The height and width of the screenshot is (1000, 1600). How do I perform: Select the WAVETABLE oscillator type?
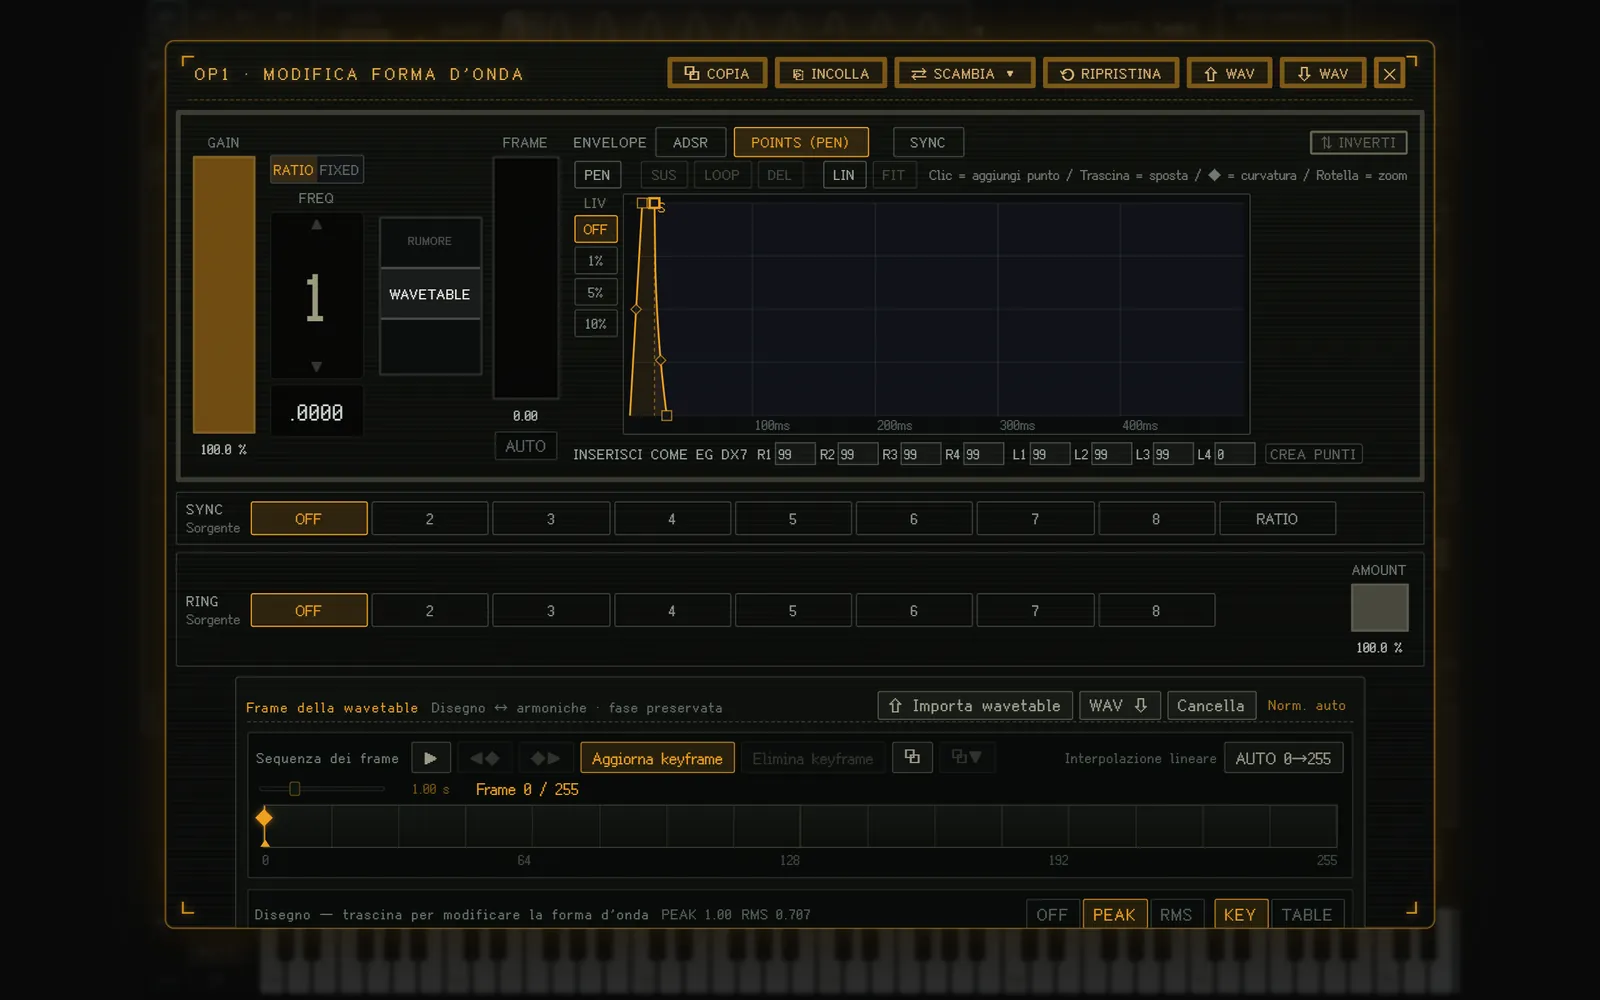(x=430, y=294)
